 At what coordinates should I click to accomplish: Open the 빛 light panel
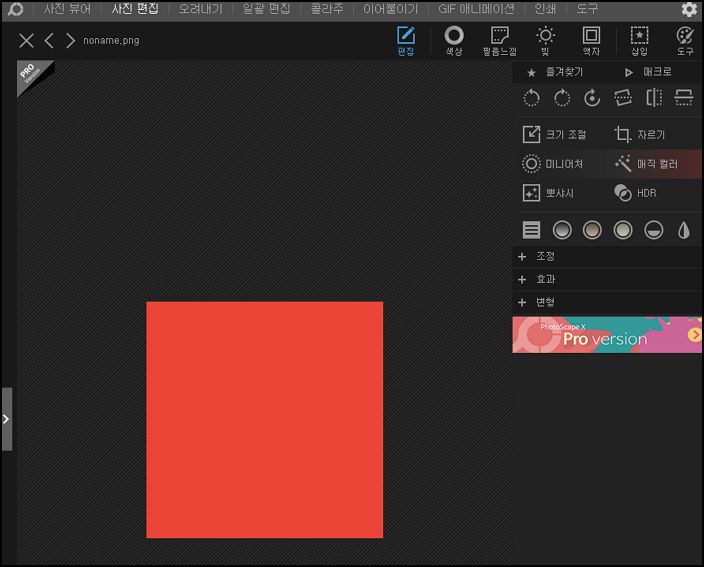click(x=545, y=41)
